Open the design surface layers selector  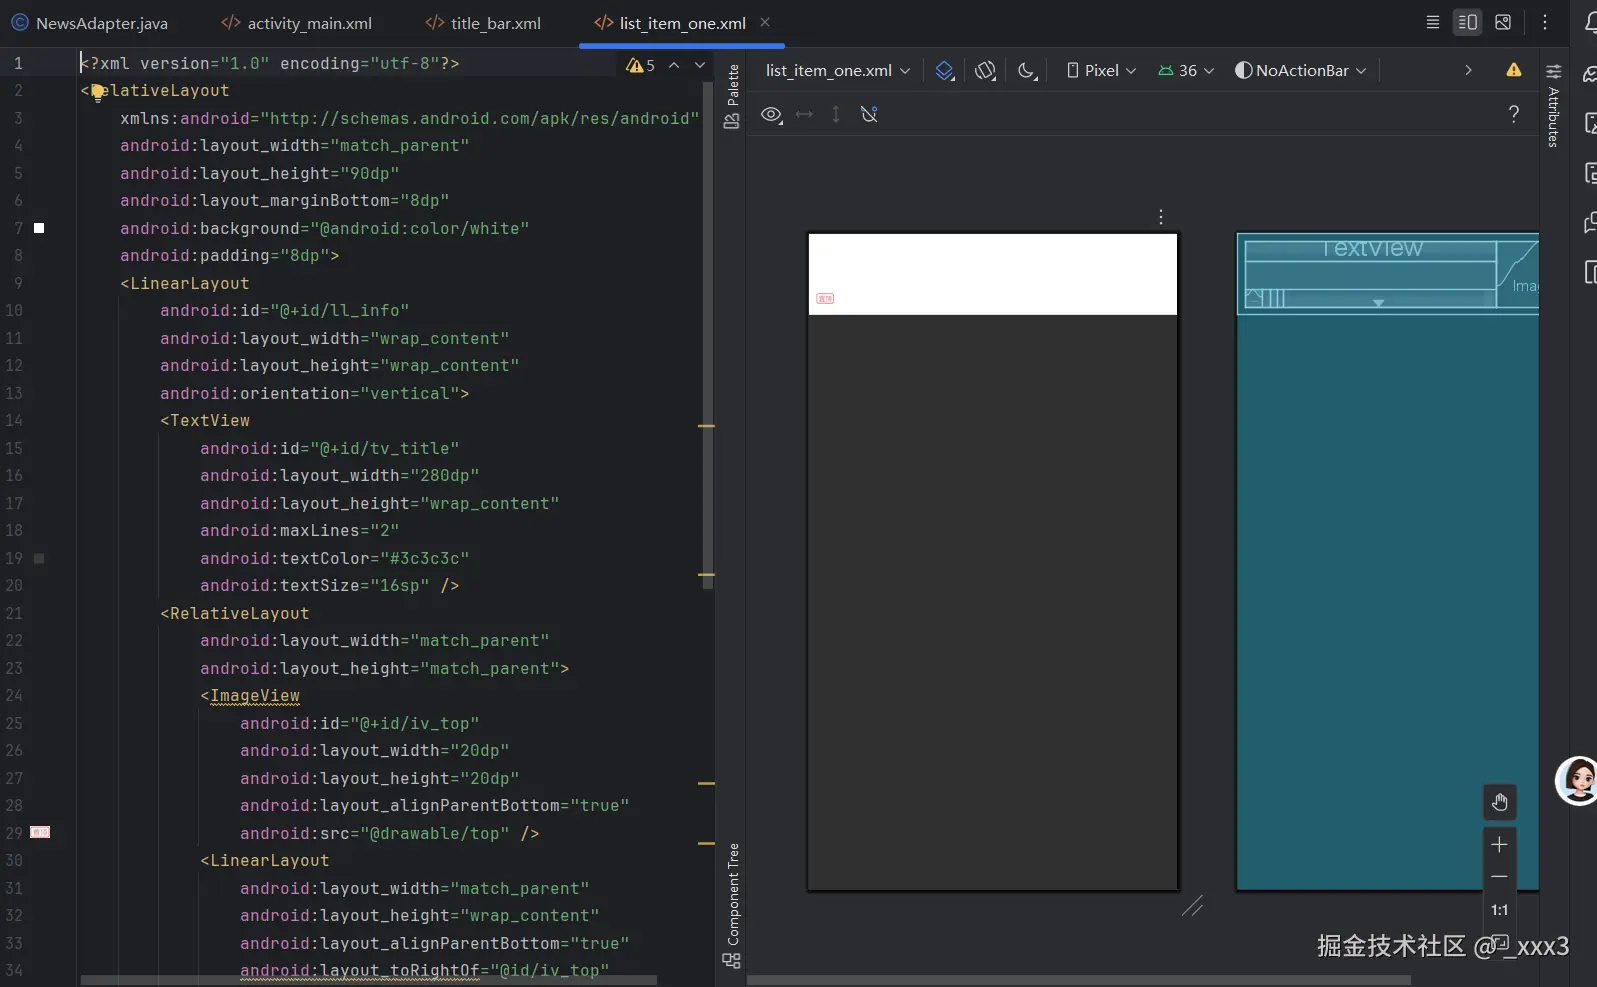click(945, 71)
